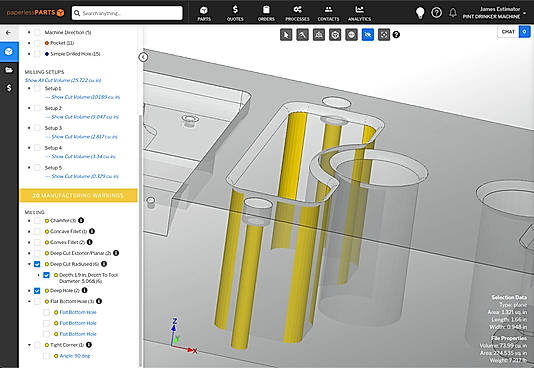Click the info icon beside Flat Bottom Hole (3)
The height and width of the screenshot is (368, 534).
[x=99, y=301]
